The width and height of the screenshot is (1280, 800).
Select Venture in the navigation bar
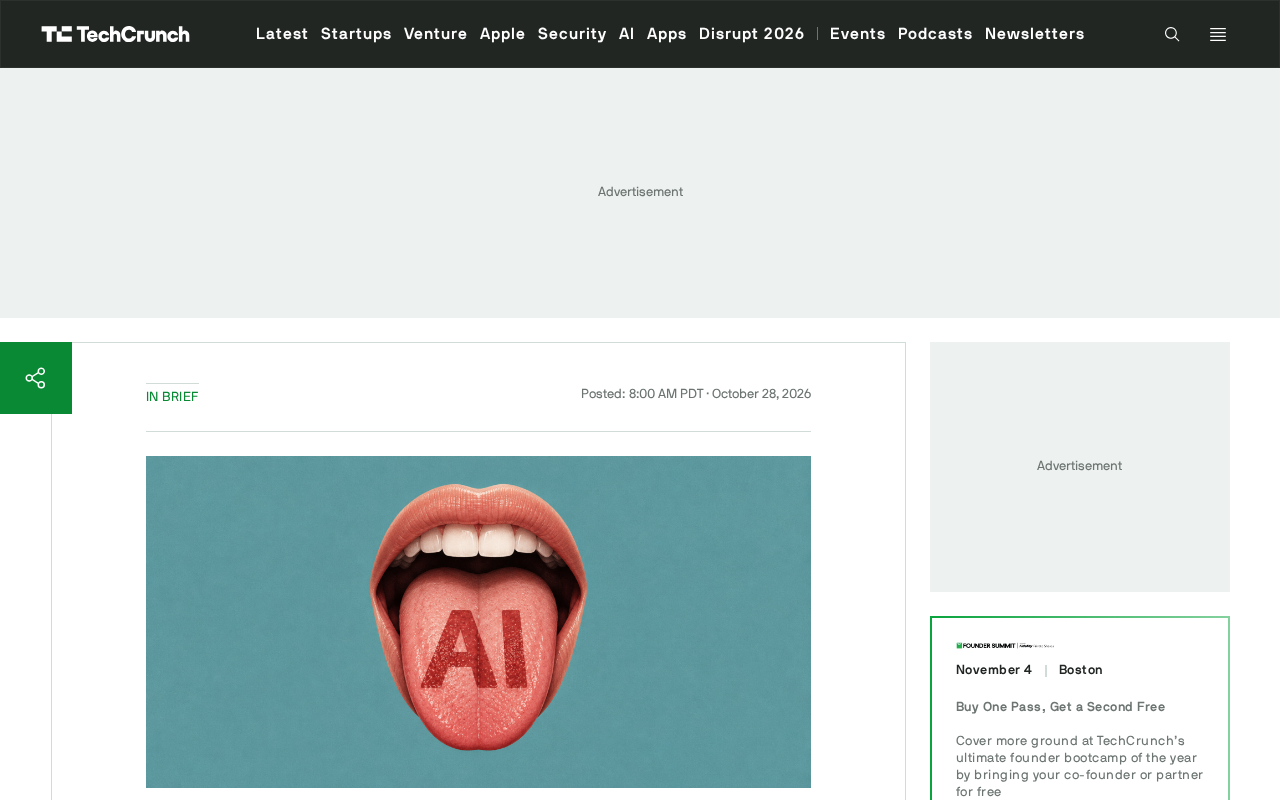click(436, 34)
